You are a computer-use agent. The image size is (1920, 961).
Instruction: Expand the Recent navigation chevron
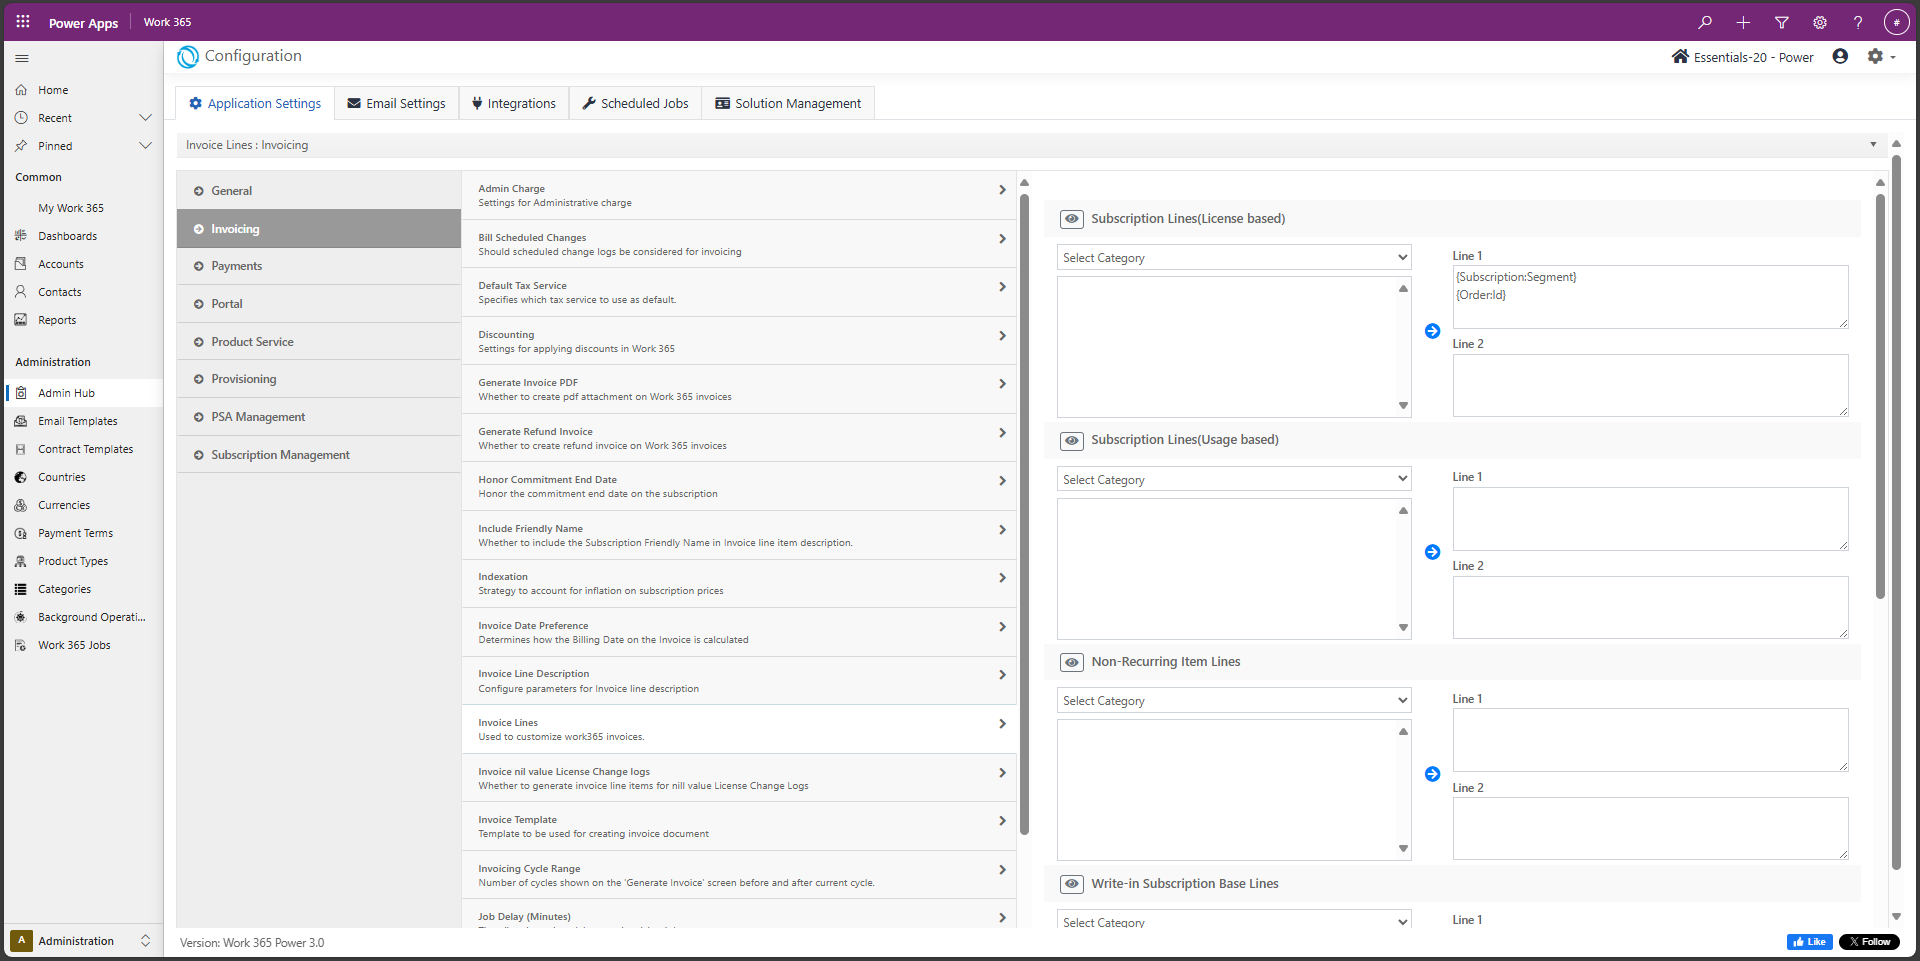tap(145, 118)
